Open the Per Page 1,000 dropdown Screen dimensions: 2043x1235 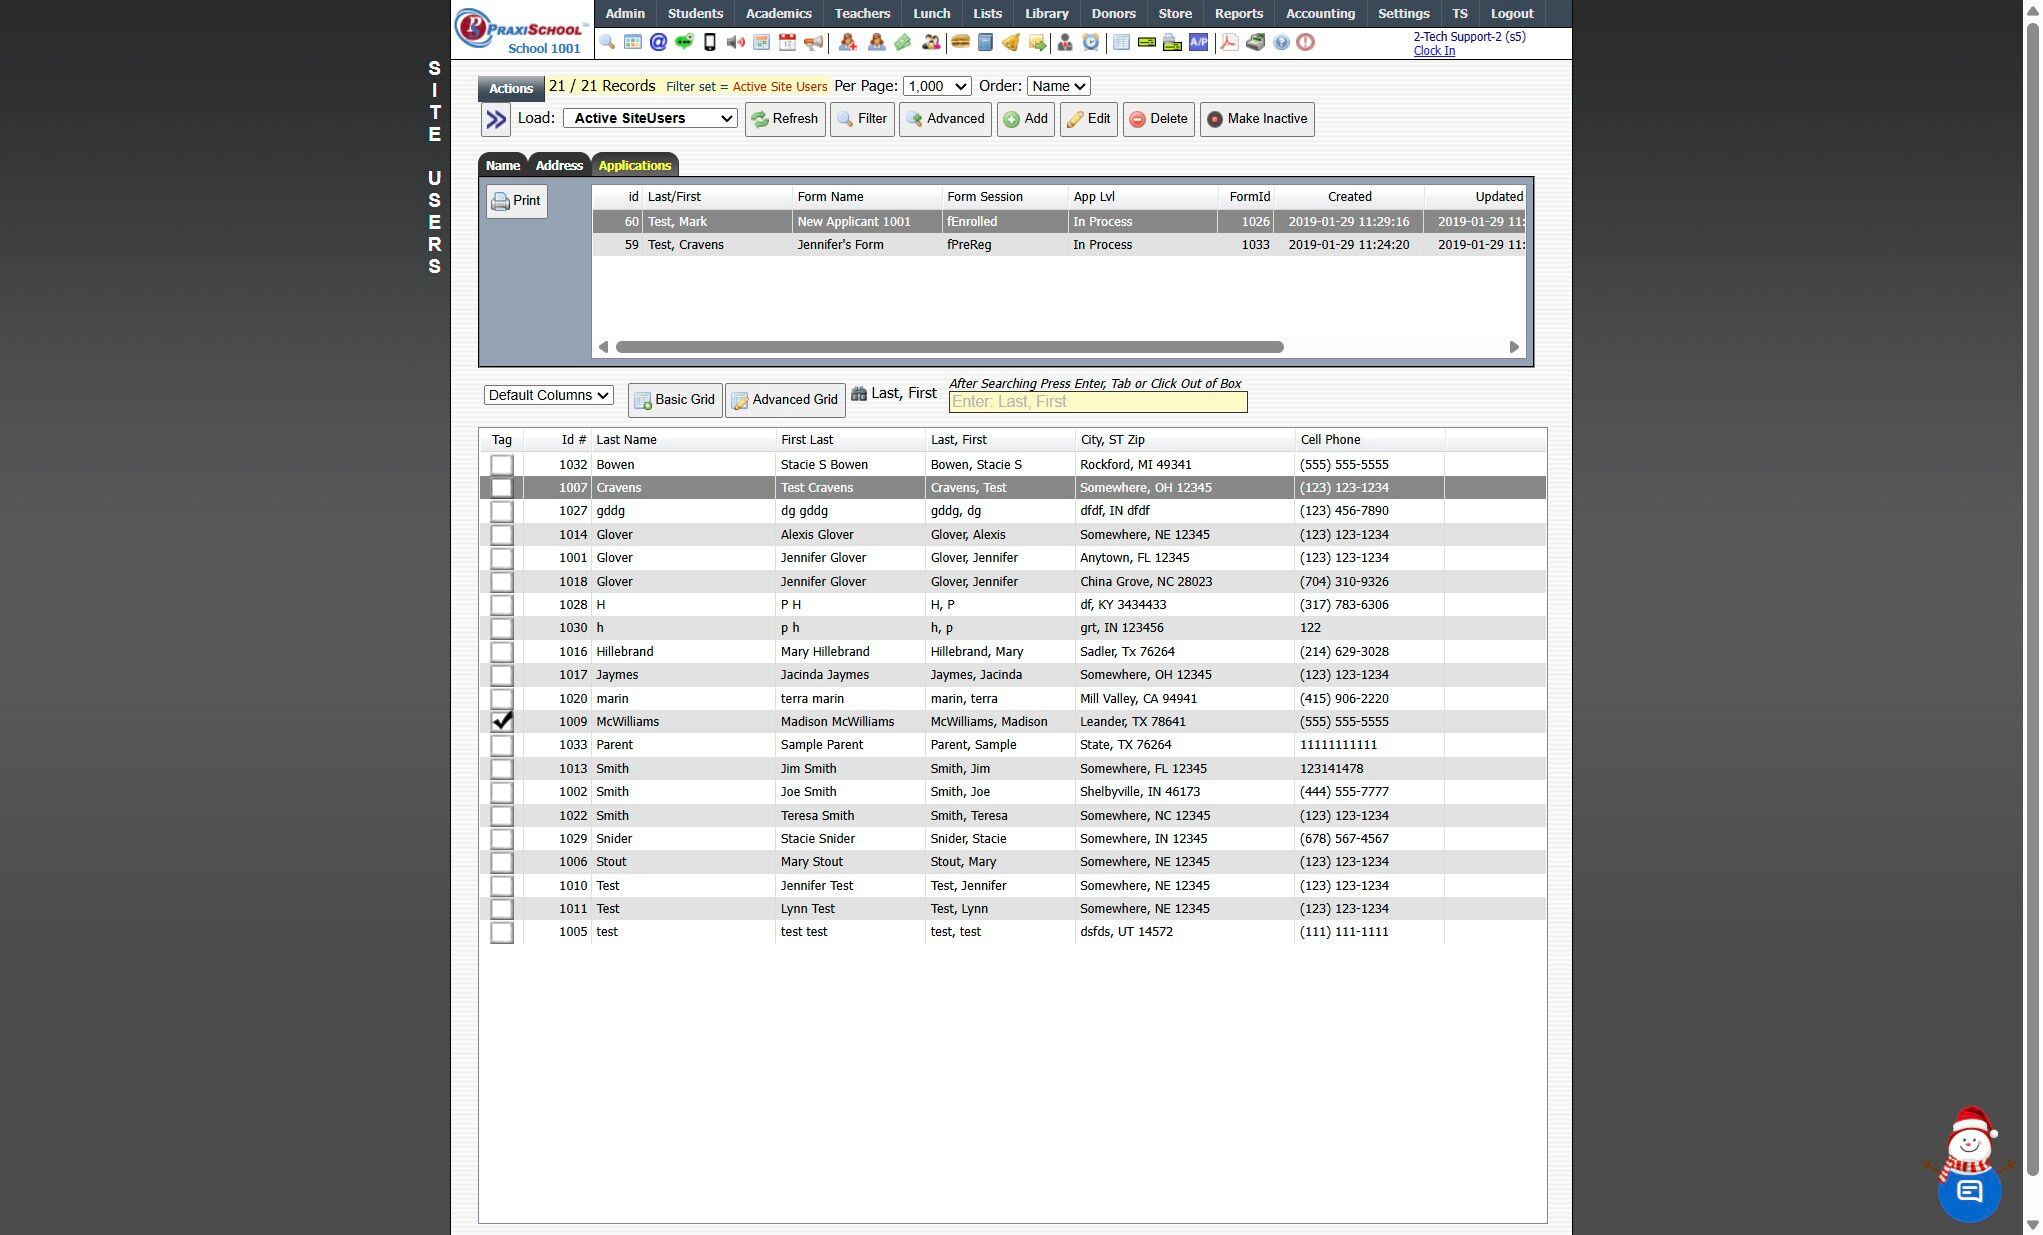936,86
